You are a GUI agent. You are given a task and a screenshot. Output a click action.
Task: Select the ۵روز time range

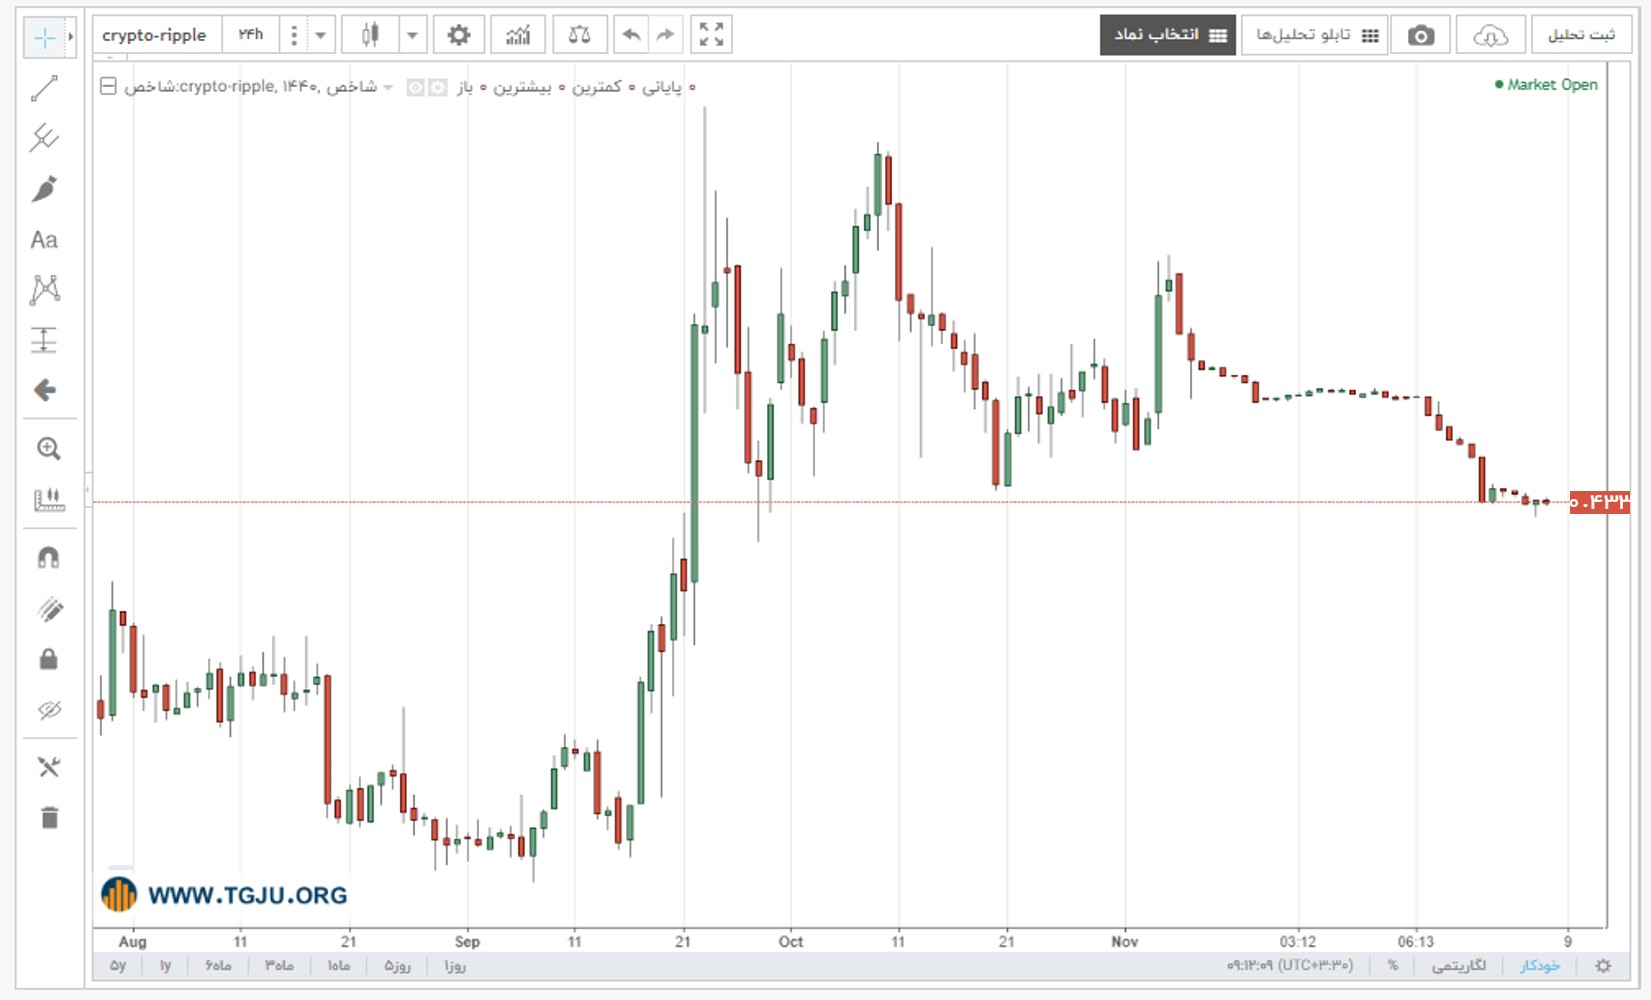[398, 966]
